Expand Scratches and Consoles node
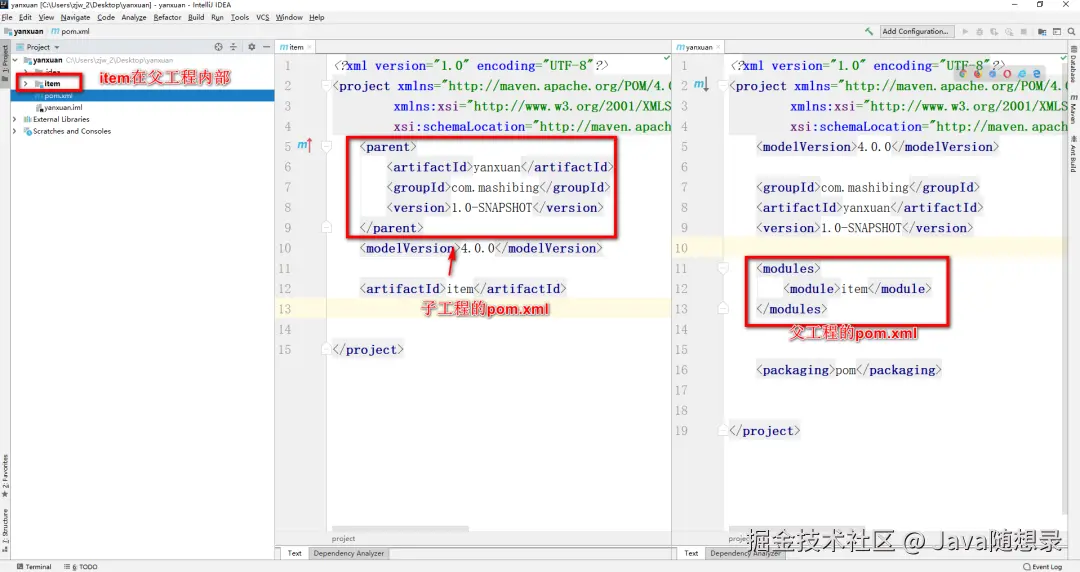This screenshot has height=572, width=1080. (15, 131)
